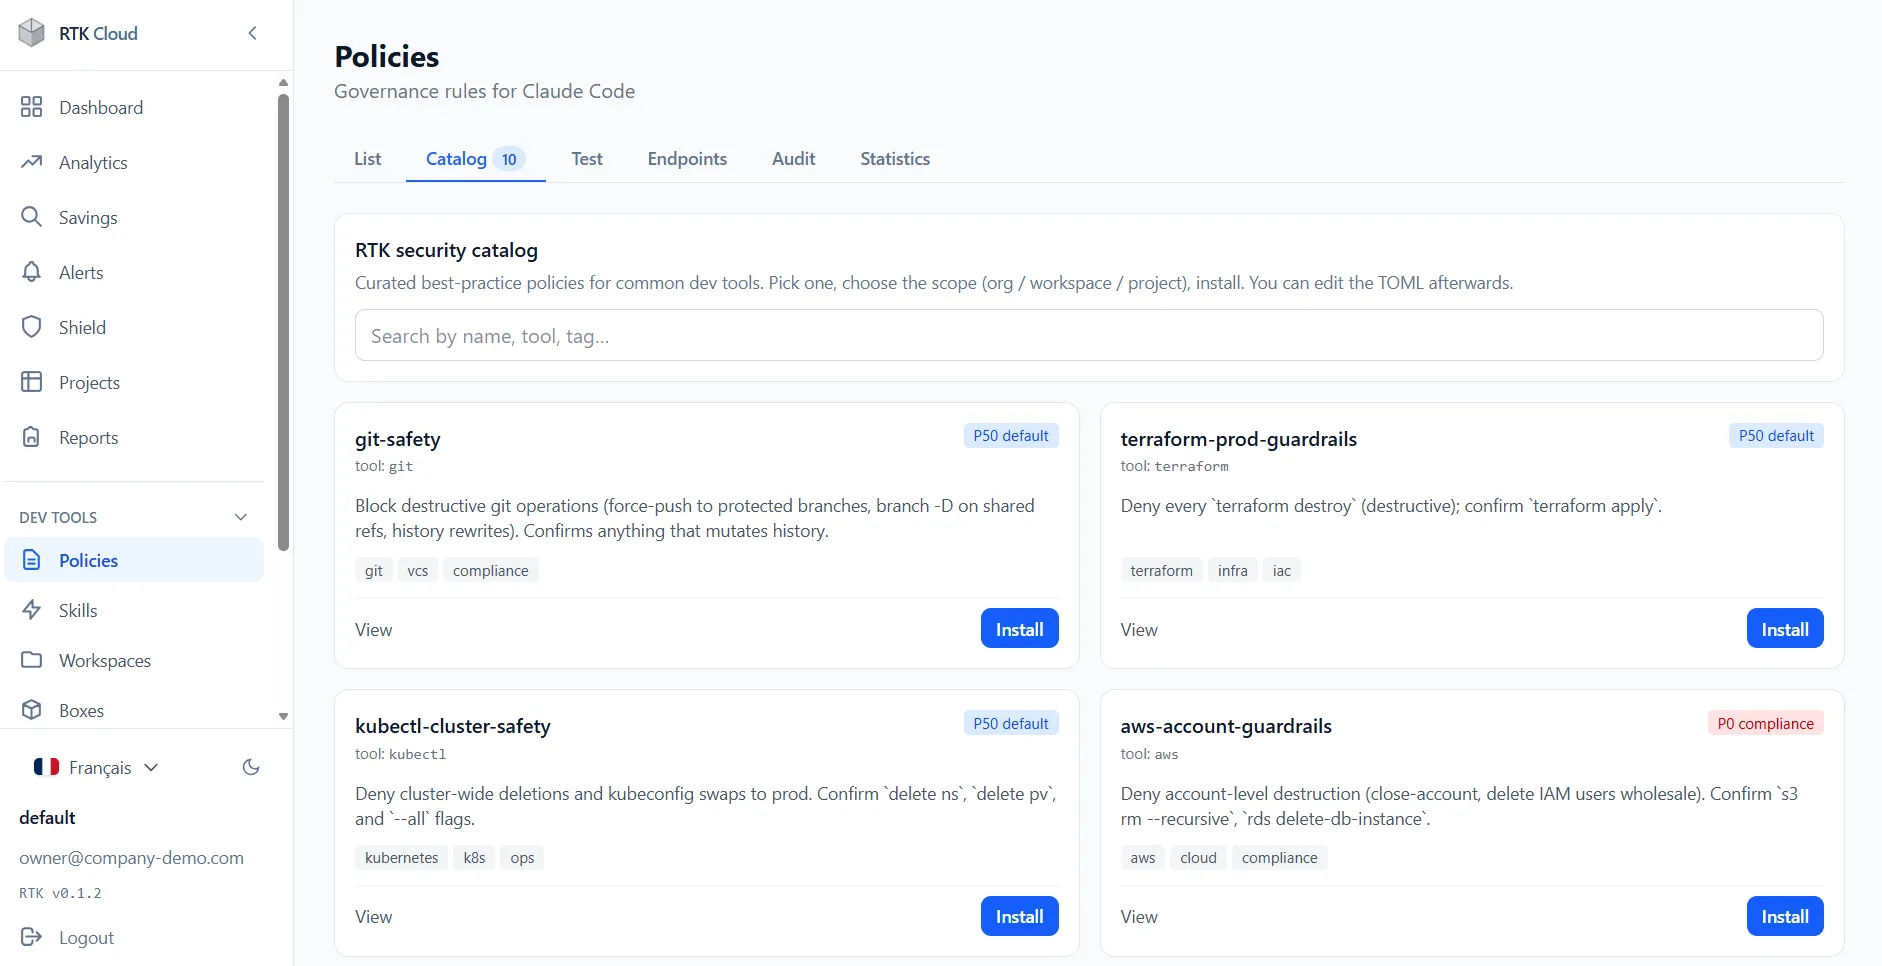Open Reports icon in sidebar
The height and width of the screenshot is (966, 1882).
pyautogui.click(x=32, y=437)
